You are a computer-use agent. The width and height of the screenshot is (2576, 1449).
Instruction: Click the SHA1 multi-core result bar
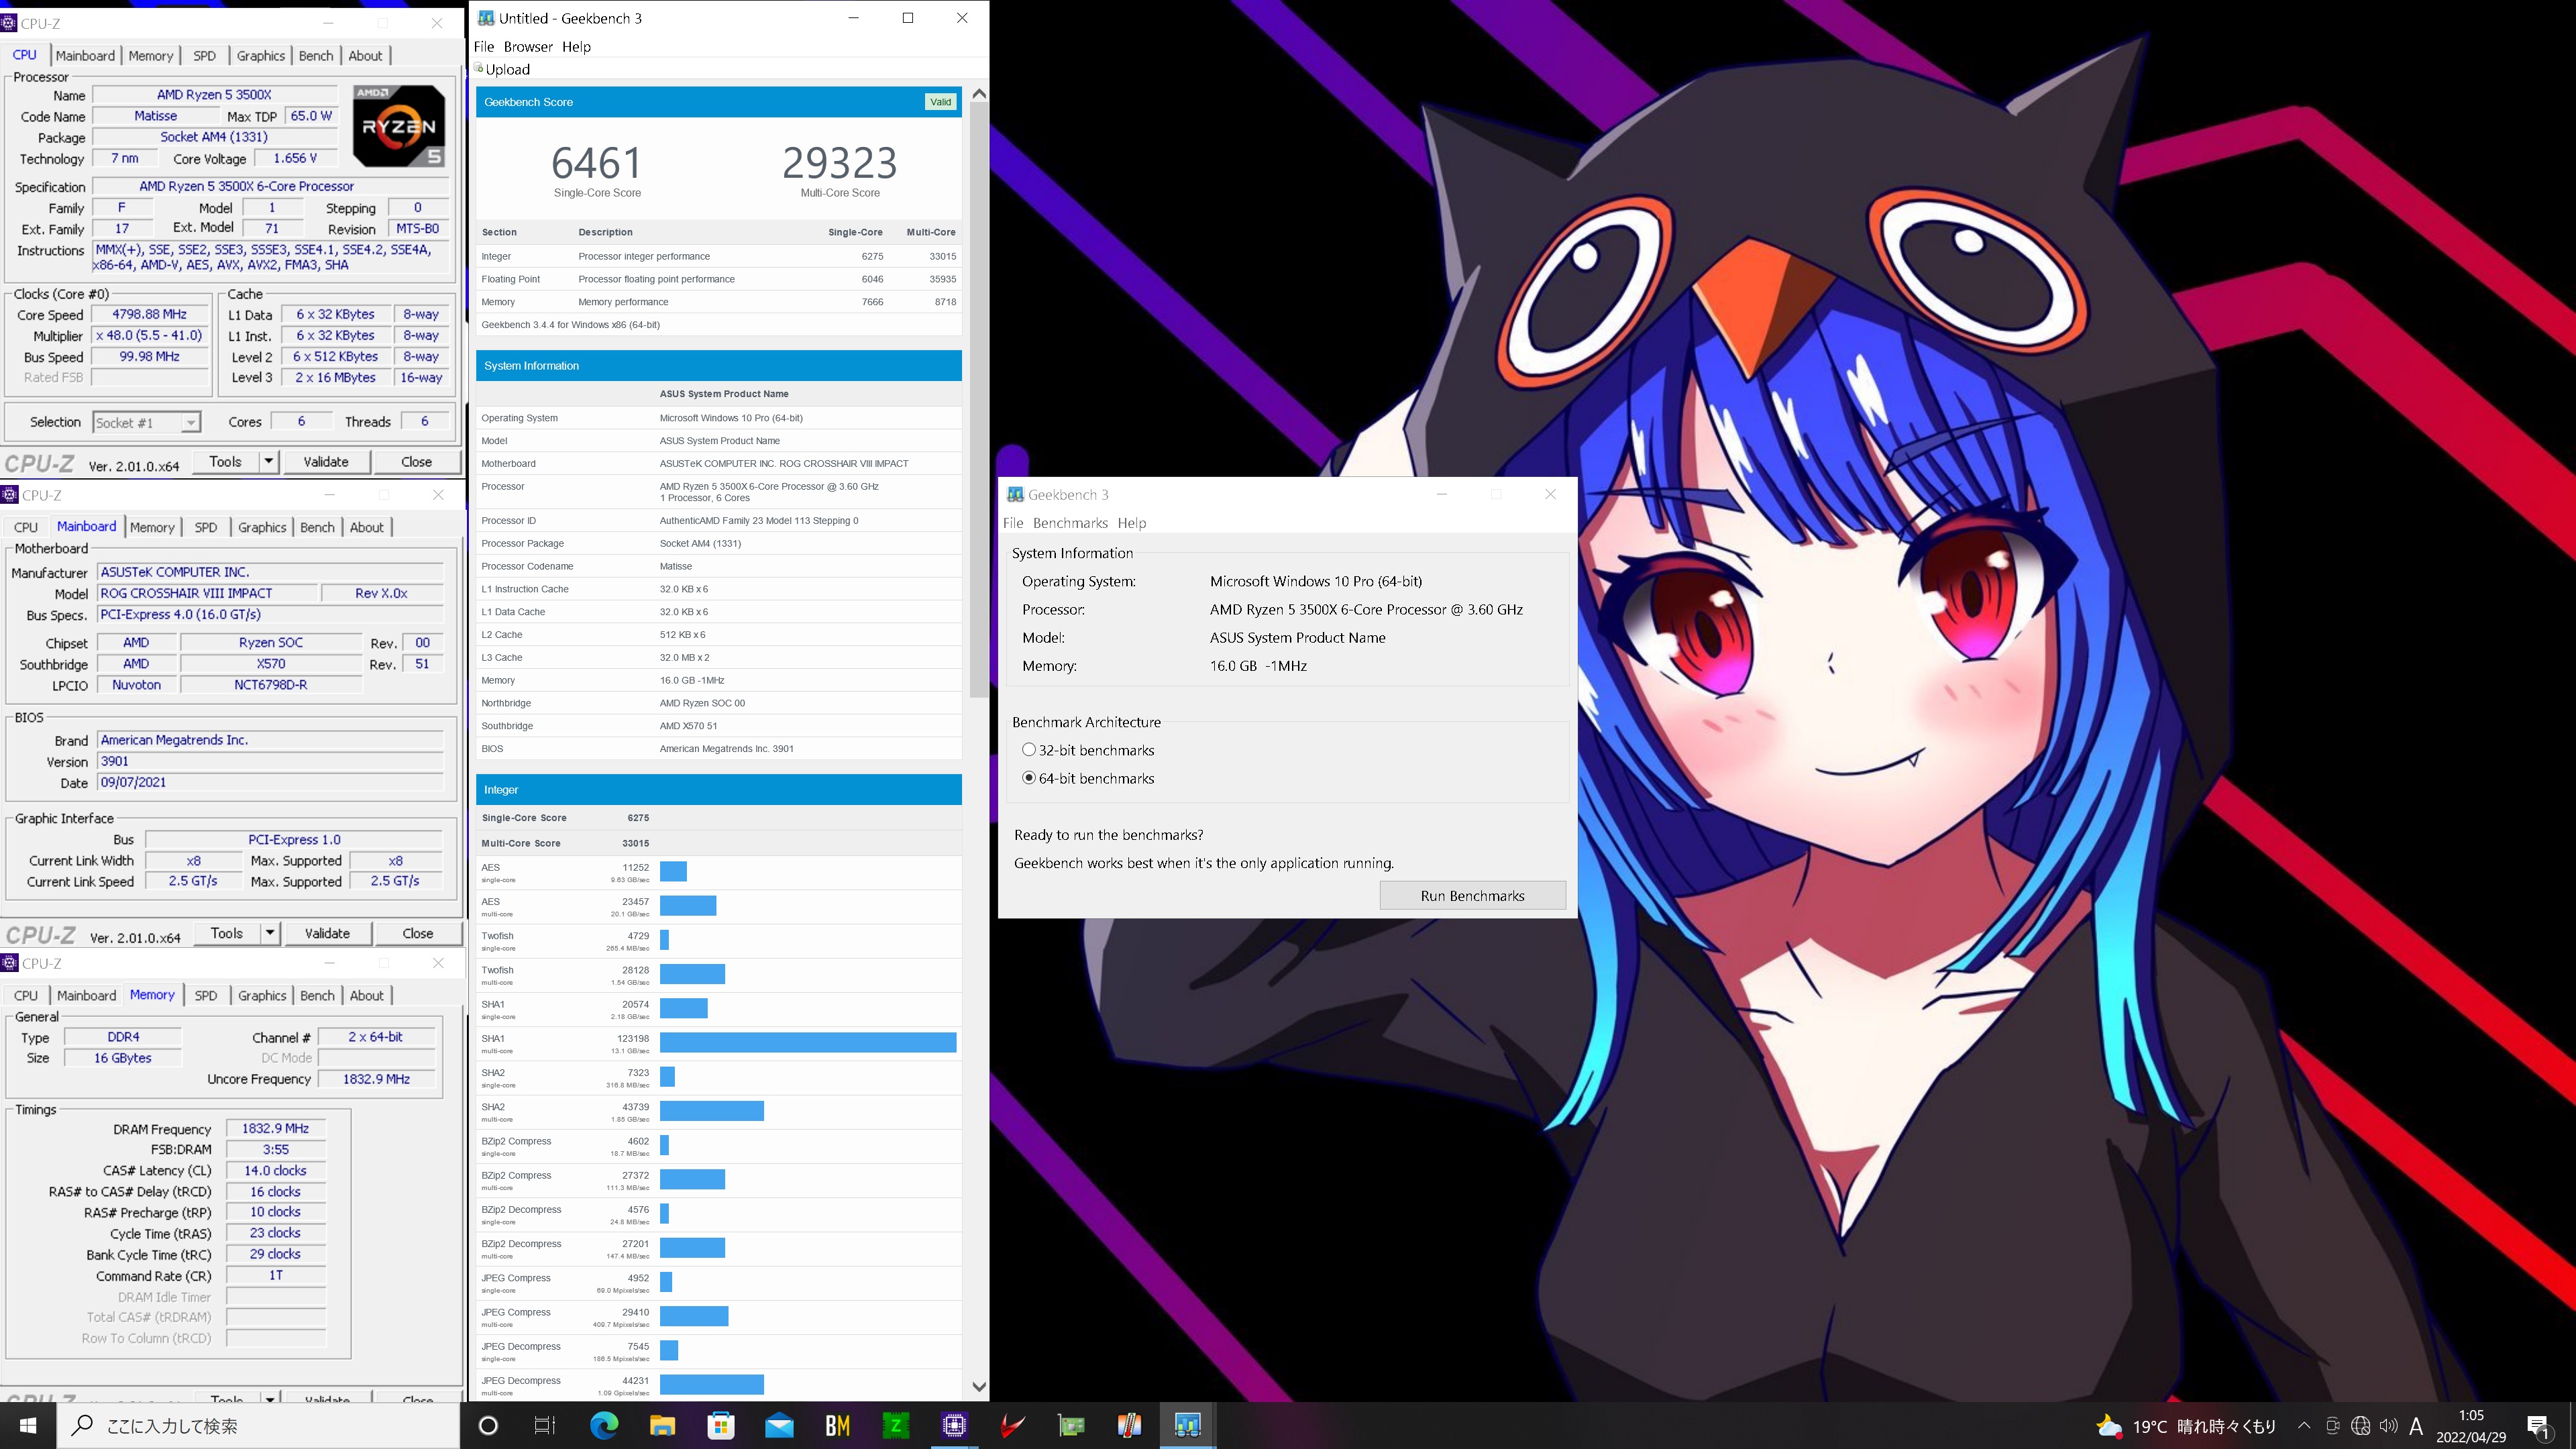[808, 1043]
